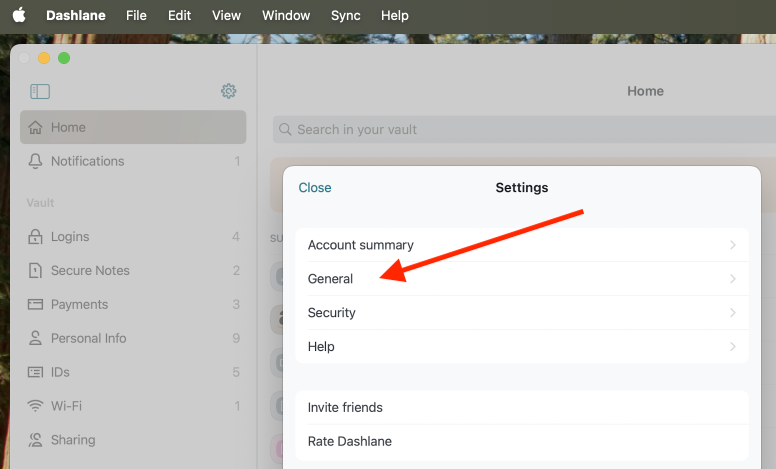Click the IDs card icon
Viewport: 776px width, 469px height.
pos(35,372)
